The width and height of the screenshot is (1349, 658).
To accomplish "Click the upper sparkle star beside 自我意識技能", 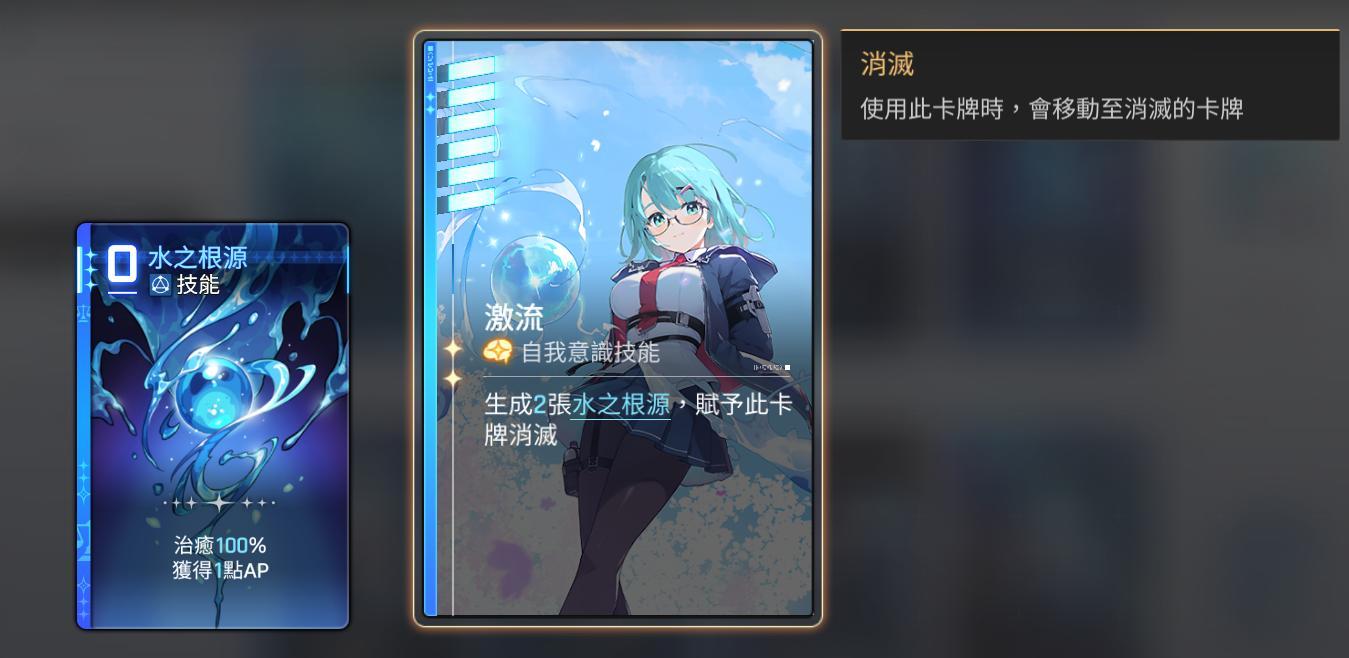I will click(453, 348).
